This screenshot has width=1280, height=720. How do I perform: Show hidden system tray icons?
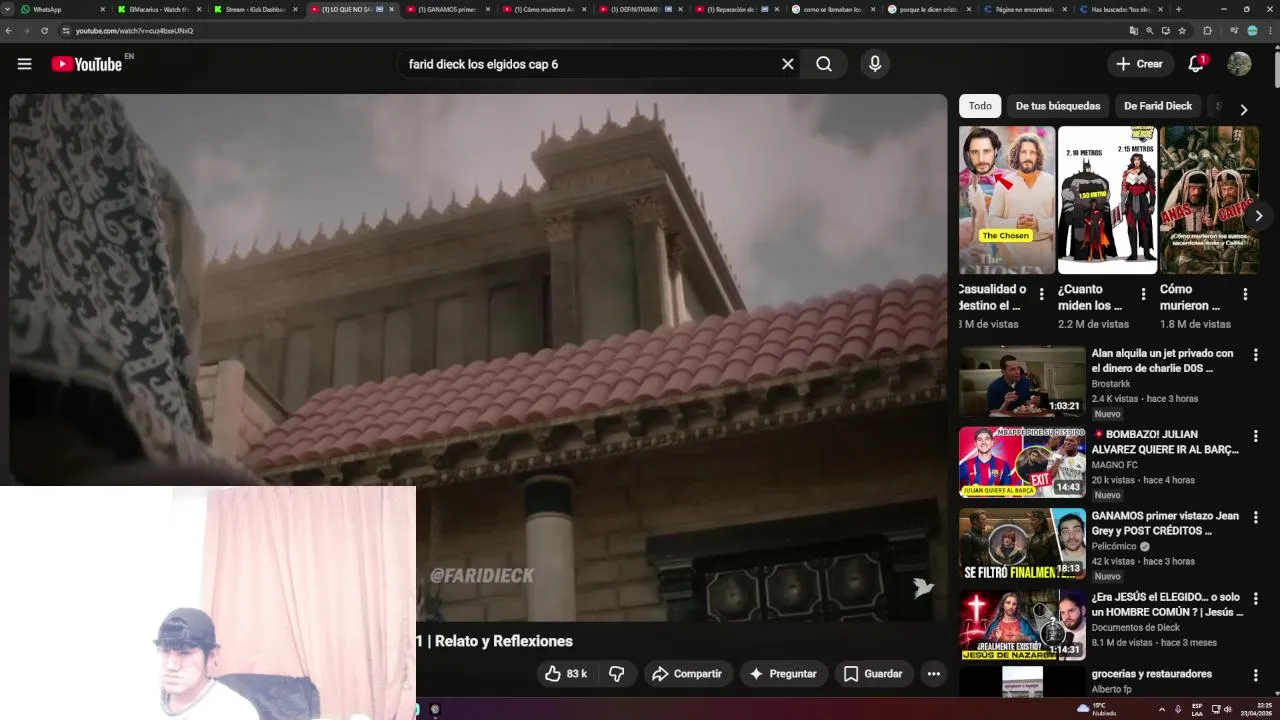[1161, 709]
